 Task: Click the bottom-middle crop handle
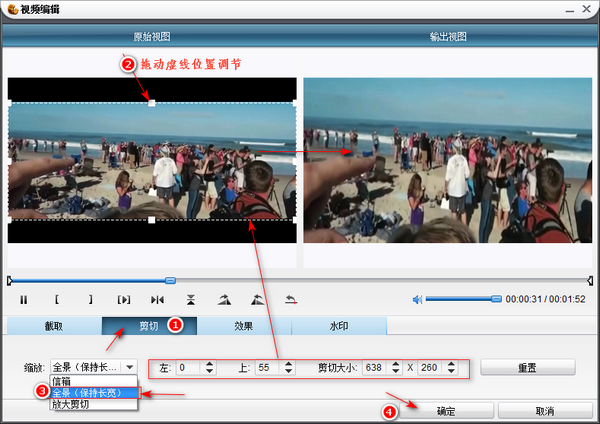click(152, 220)
